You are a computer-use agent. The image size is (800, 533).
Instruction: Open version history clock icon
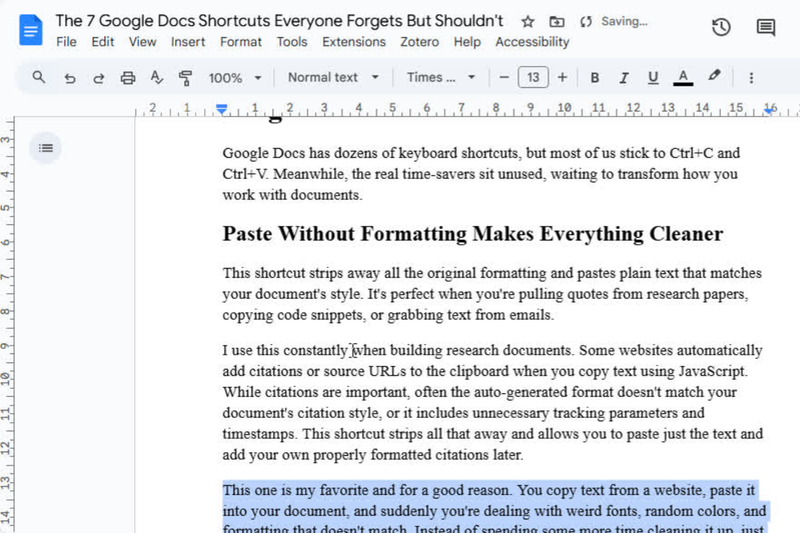721,27
